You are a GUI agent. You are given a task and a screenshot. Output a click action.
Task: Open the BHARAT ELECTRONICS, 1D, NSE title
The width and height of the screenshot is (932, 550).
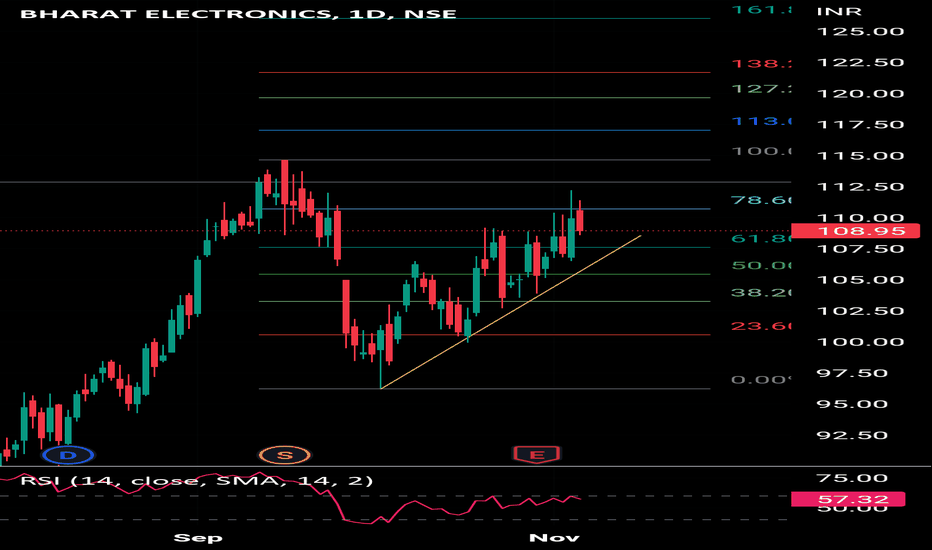[x=238, y=13]
